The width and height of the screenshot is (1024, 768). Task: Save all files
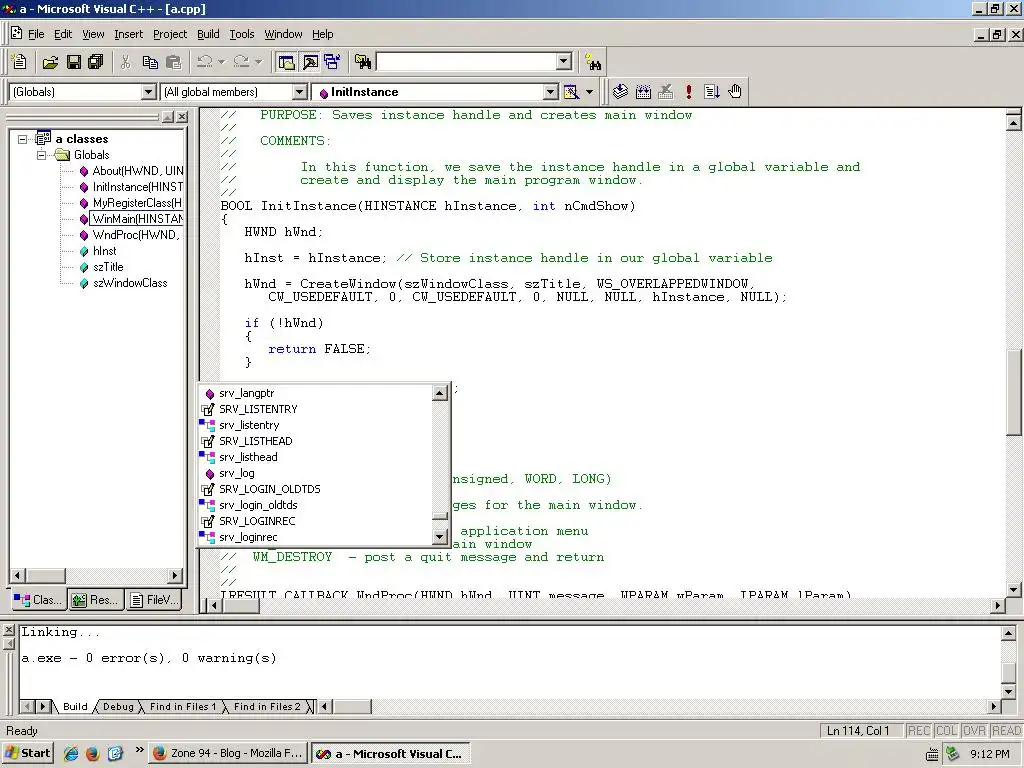pyautogui.click(x=95, y=62)
